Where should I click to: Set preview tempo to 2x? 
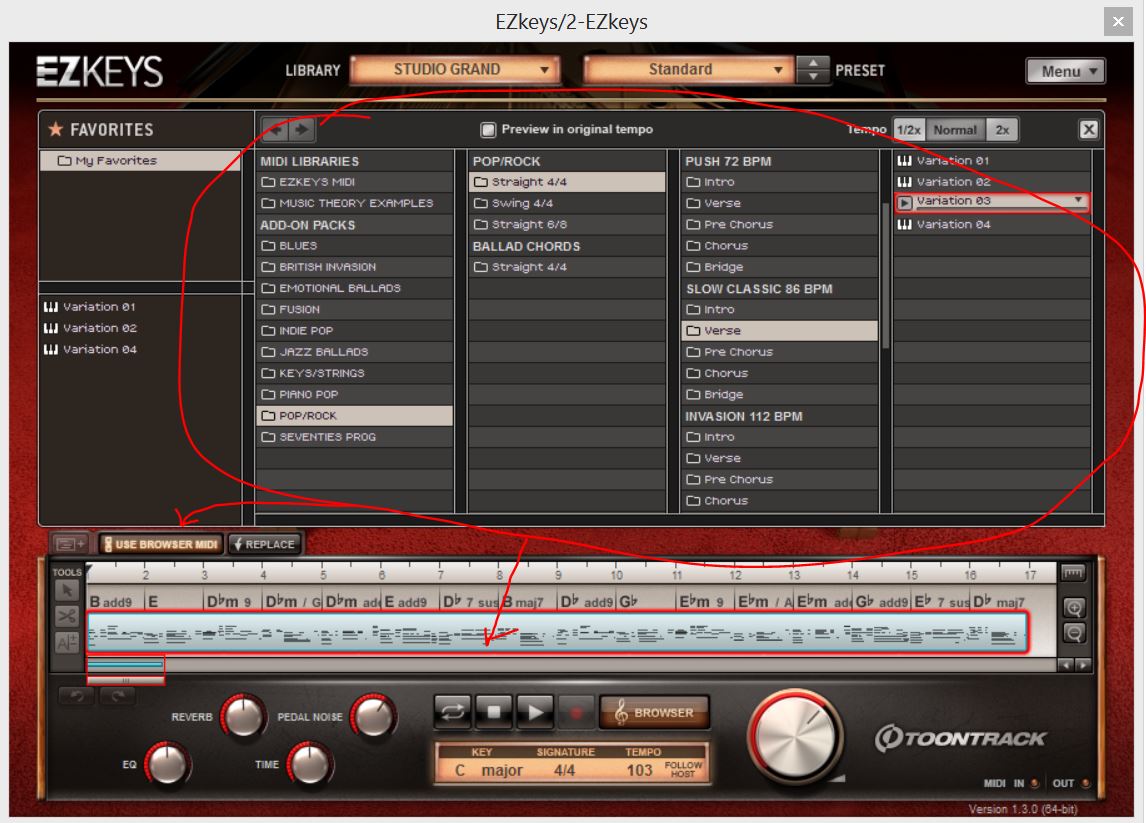tap(1002, 129)
